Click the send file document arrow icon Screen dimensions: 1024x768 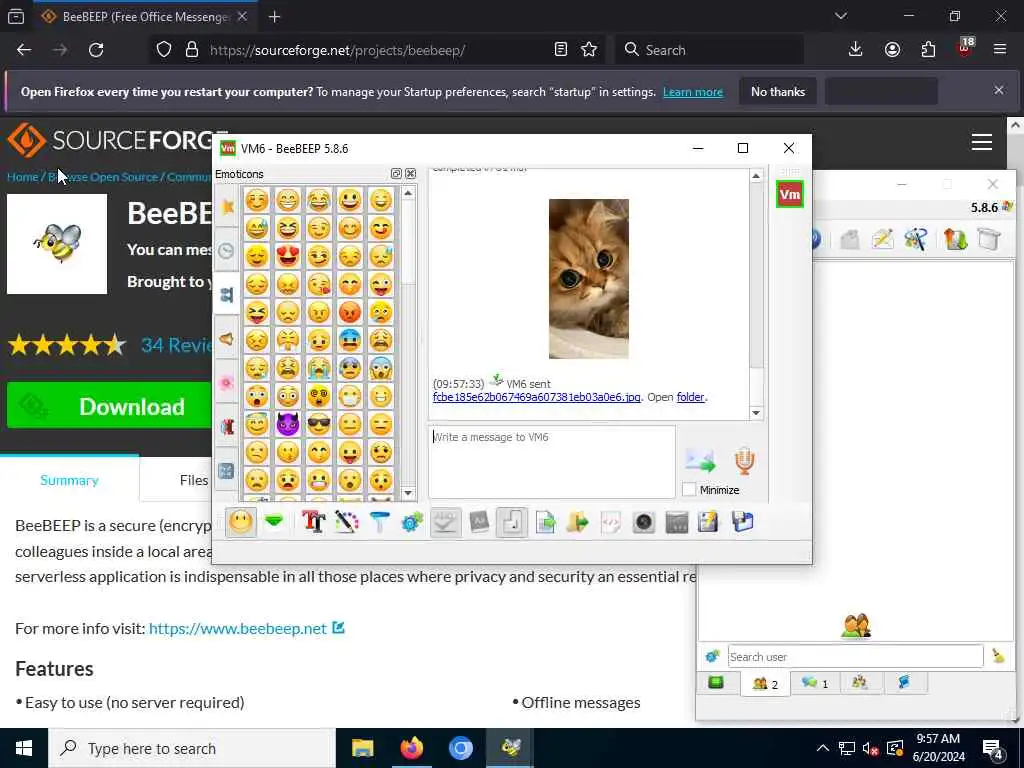coord(545,522)
